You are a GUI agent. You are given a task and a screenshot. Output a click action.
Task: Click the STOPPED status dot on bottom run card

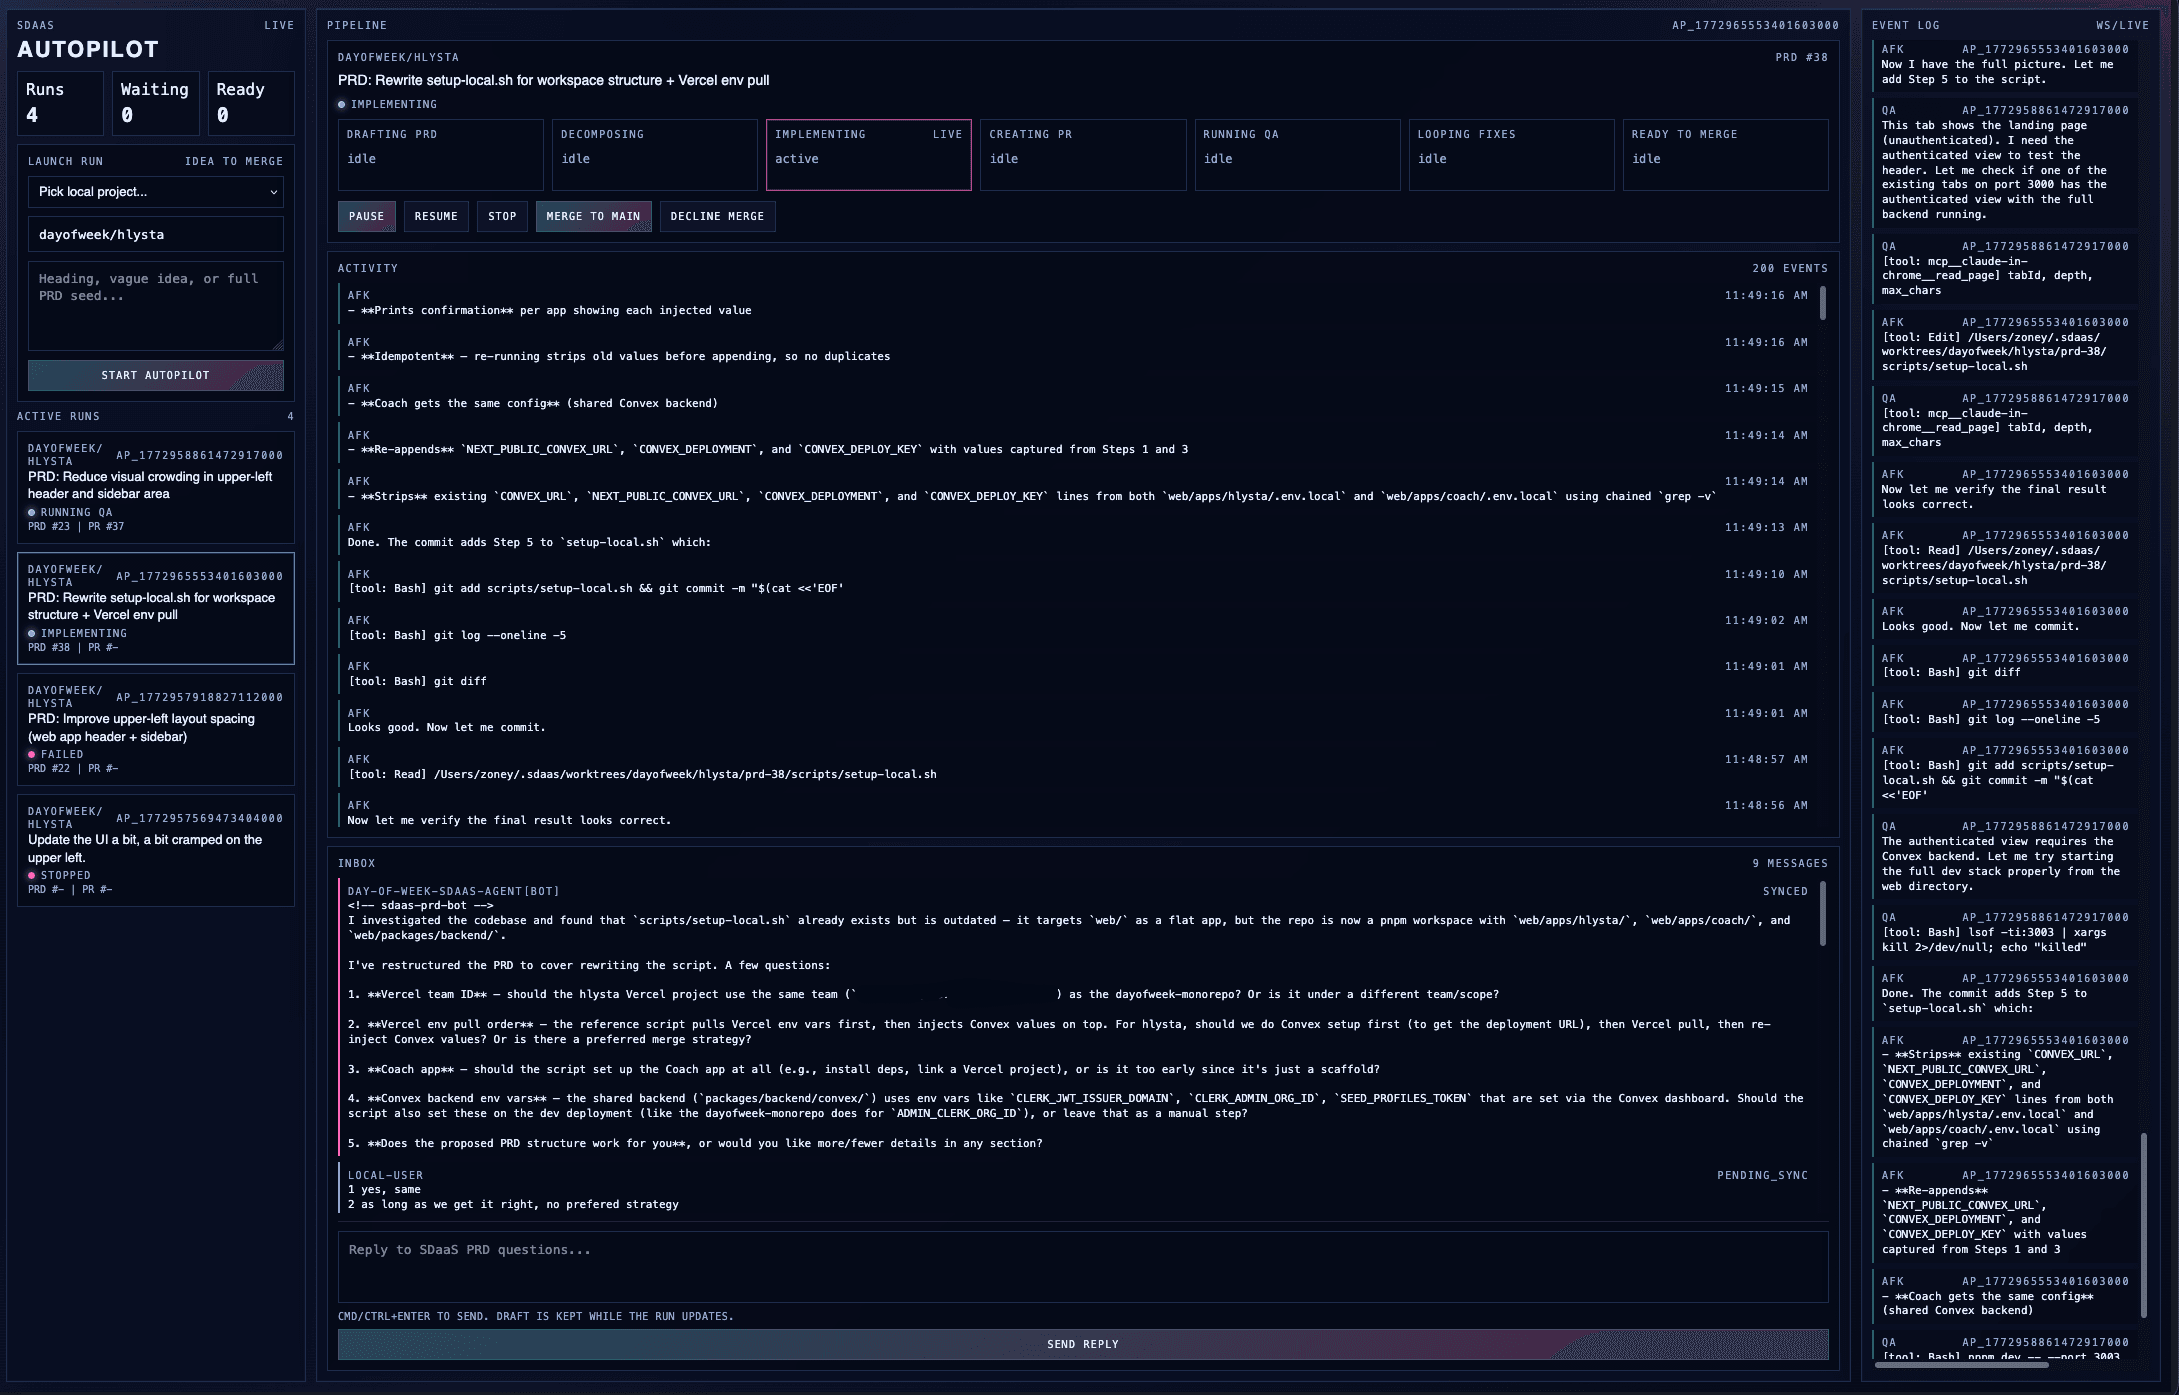point(32,875)
